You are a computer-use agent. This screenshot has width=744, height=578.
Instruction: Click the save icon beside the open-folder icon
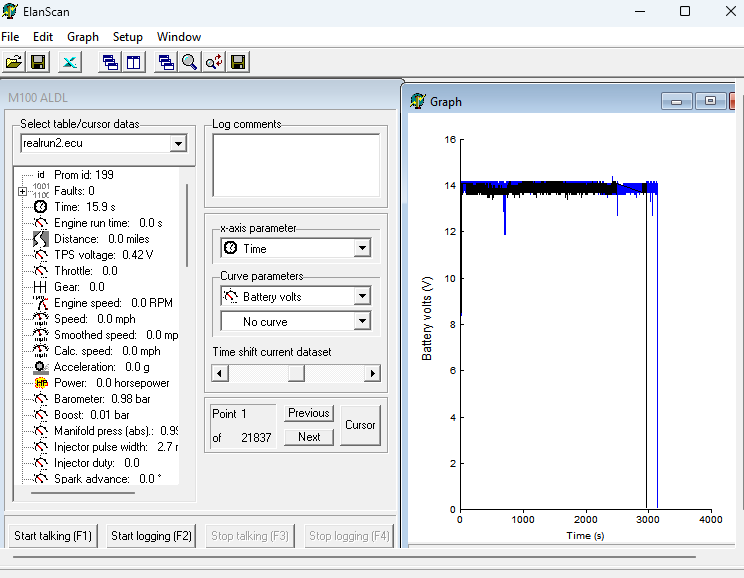click(x=38, y=62)
